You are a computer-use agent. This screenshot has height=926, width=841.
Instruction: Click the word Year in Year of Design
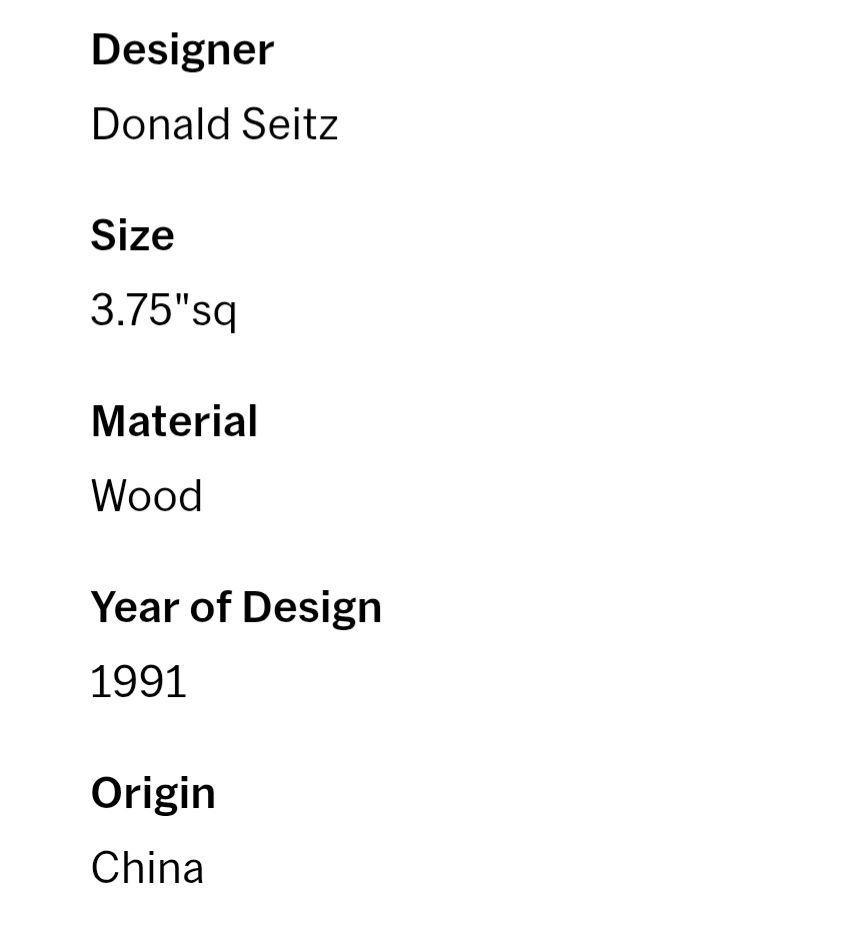[135, 607]
